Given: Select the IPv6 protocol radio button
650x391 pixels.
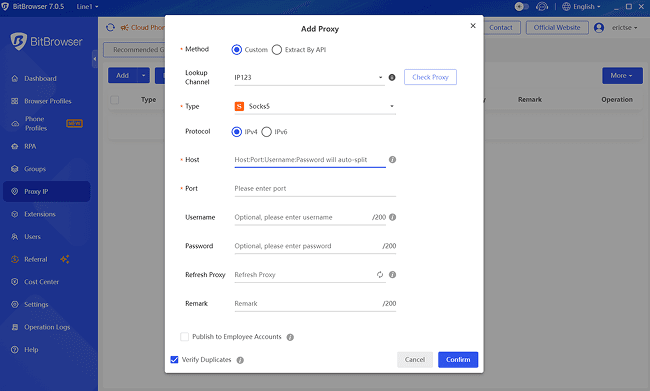Looking at the screenshot, I should click(x=267, y=132).
